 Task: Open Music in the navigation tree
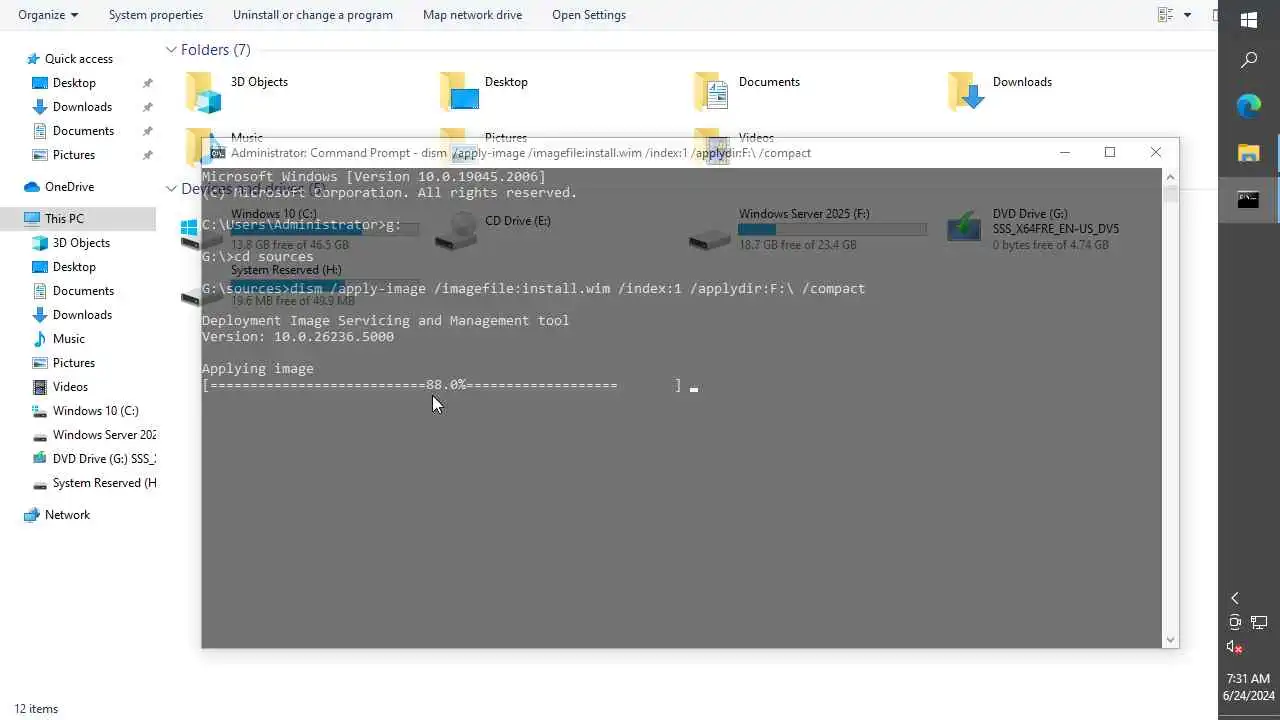click(69, 339)
